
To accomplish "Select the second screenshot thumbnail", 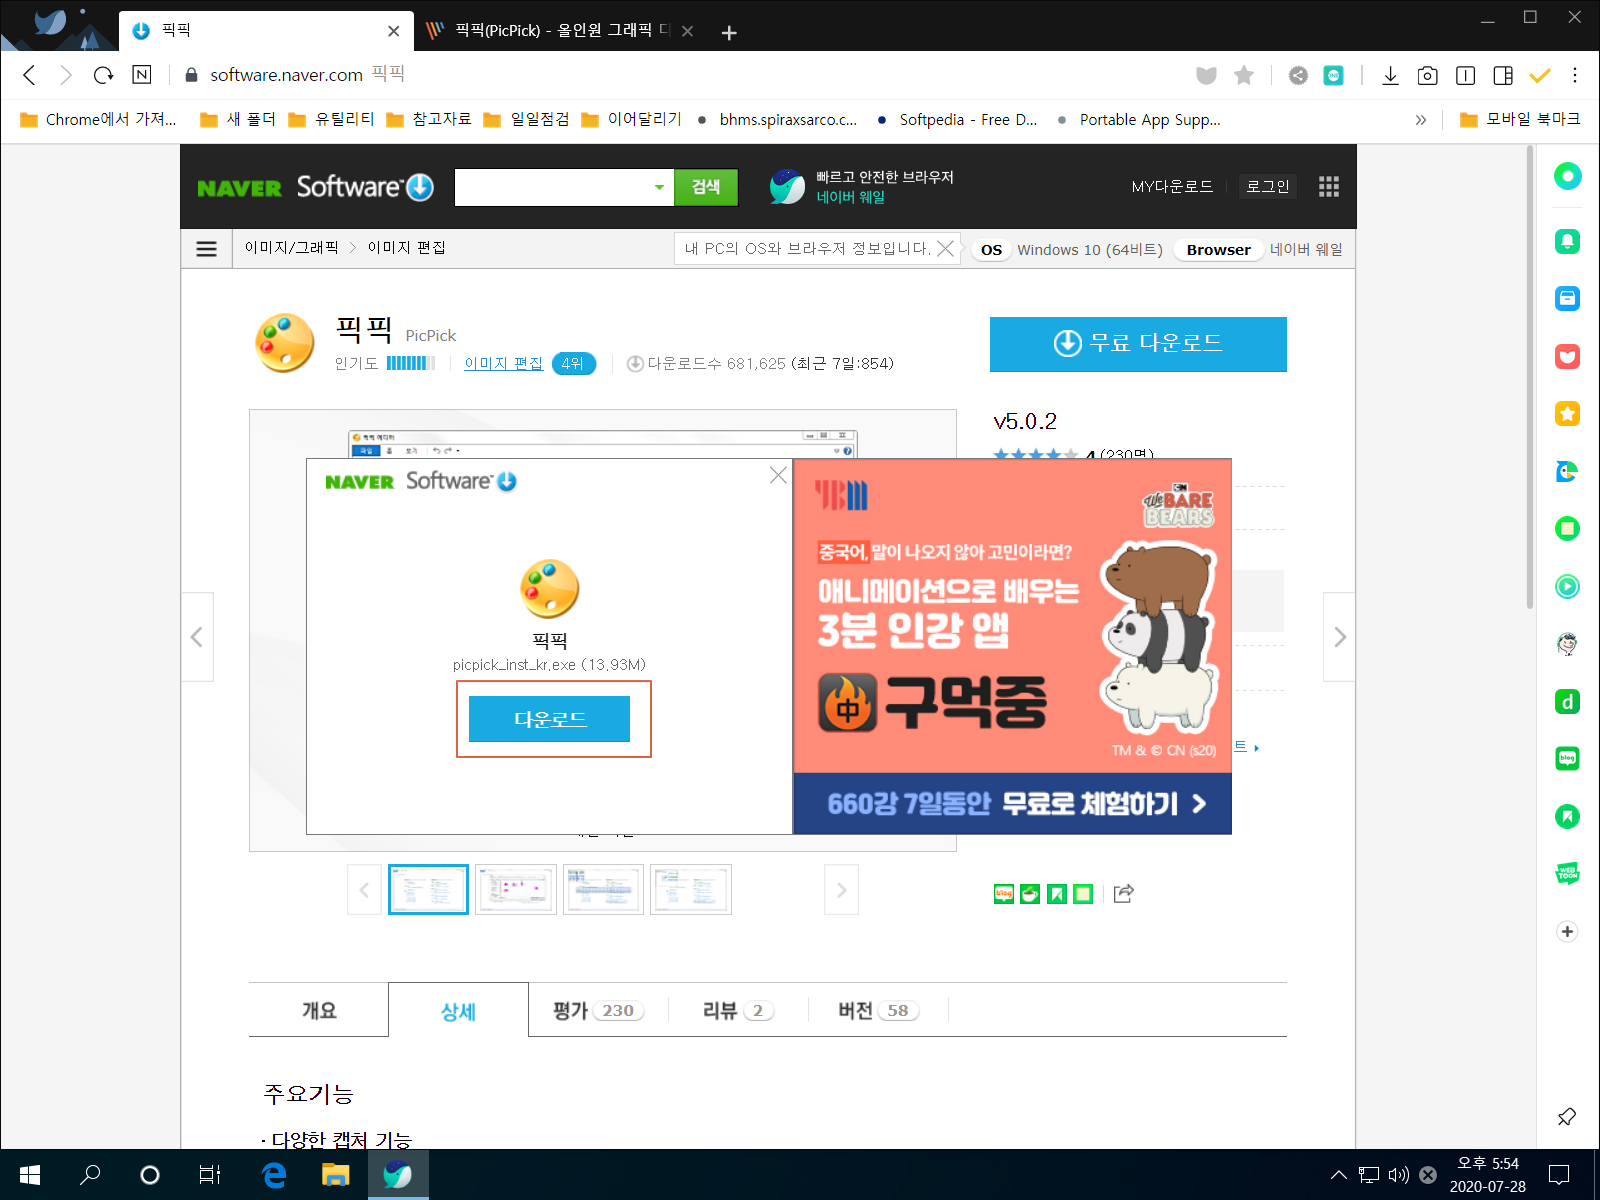I will click(x=516, y=889).
